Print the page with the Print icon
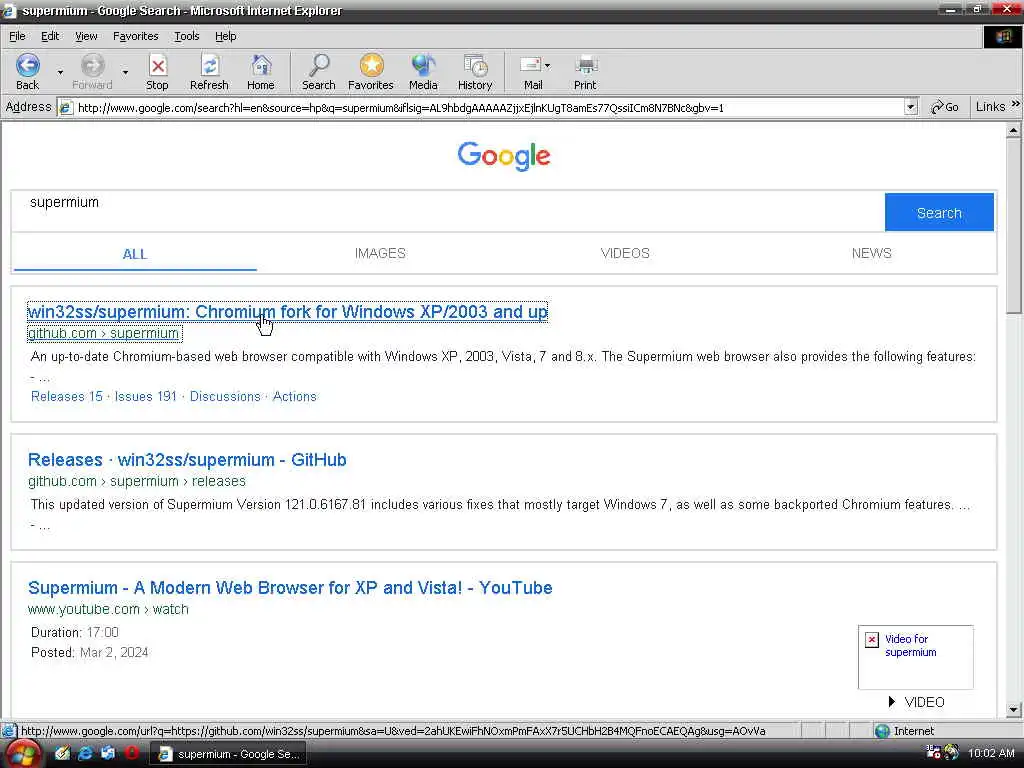This screenshot has height=768, width=1024. pos(585,65)
